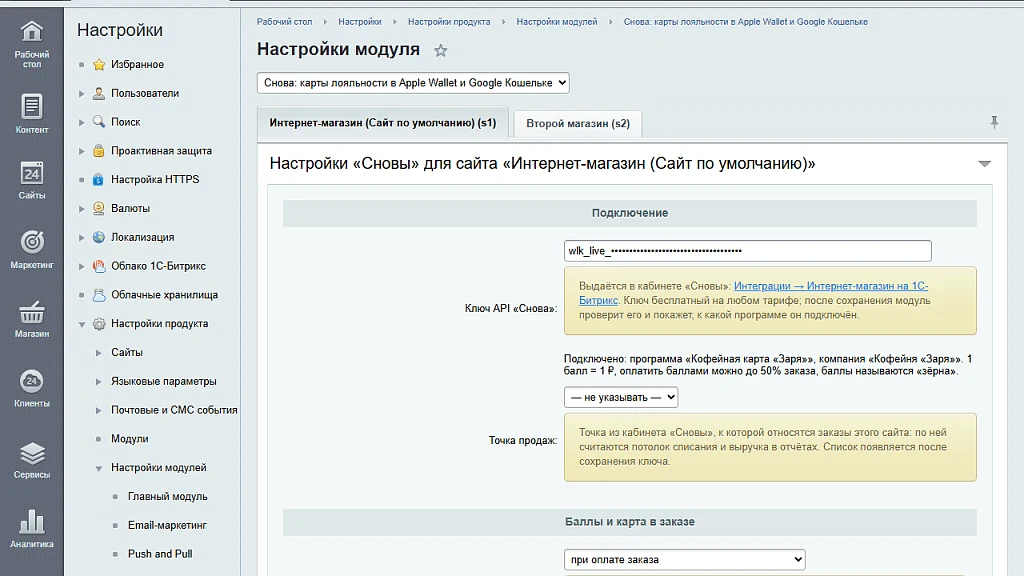Click the magnifier icon next to Поиск
This screenshot has width=1024, height=576.
point(99,122)
